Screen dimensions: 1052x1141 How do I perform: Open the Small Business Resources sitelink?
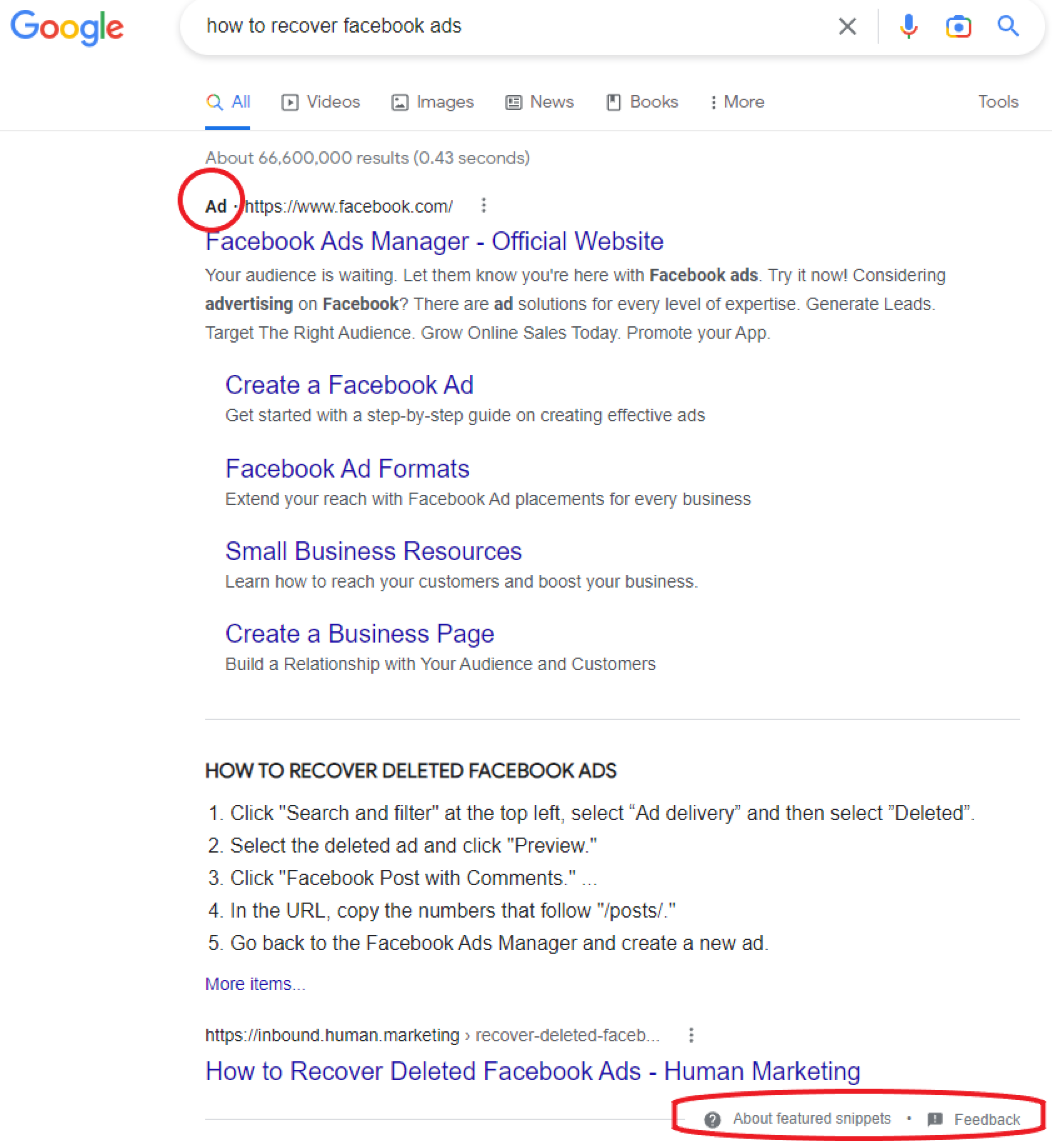[373, 551]
